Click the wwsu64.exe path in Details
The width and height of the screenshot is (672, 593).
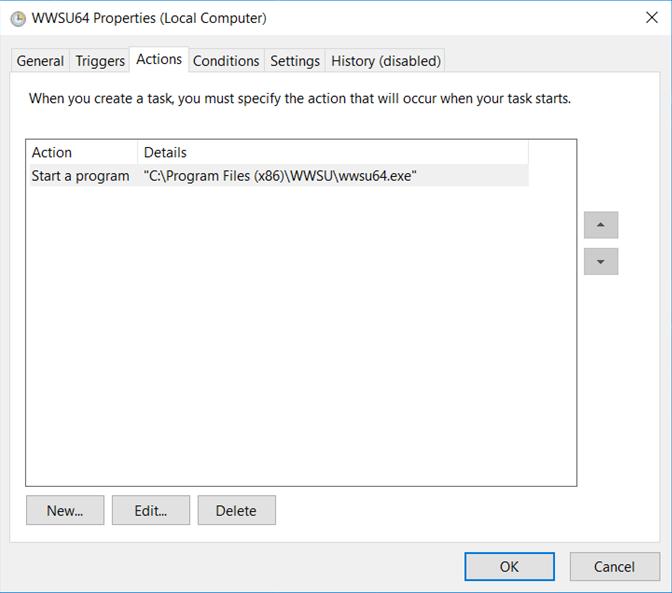[280, 176]
